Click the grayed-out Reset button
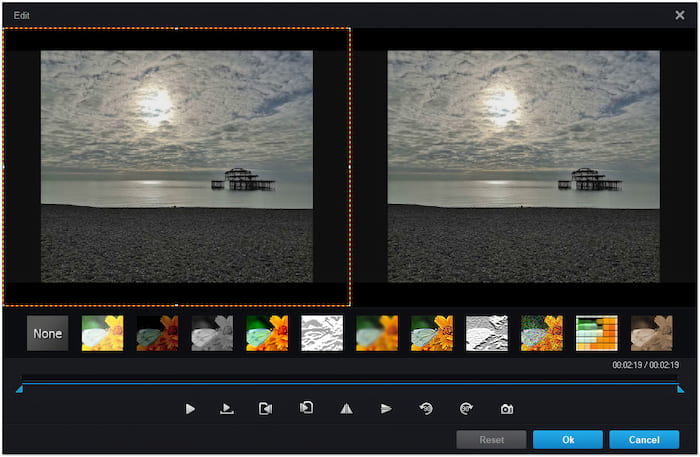Viewport: 700px width, 457px height. [491, 439]
